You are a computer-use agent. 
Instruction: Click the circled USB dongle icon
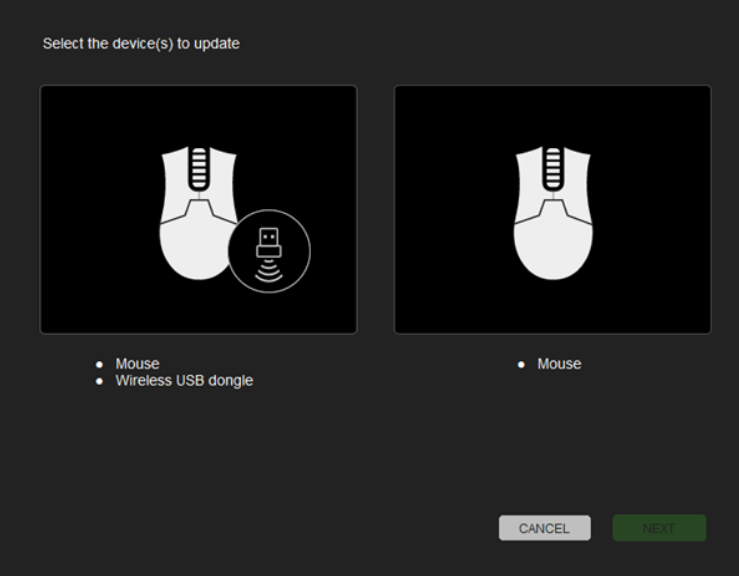[269, 250]
